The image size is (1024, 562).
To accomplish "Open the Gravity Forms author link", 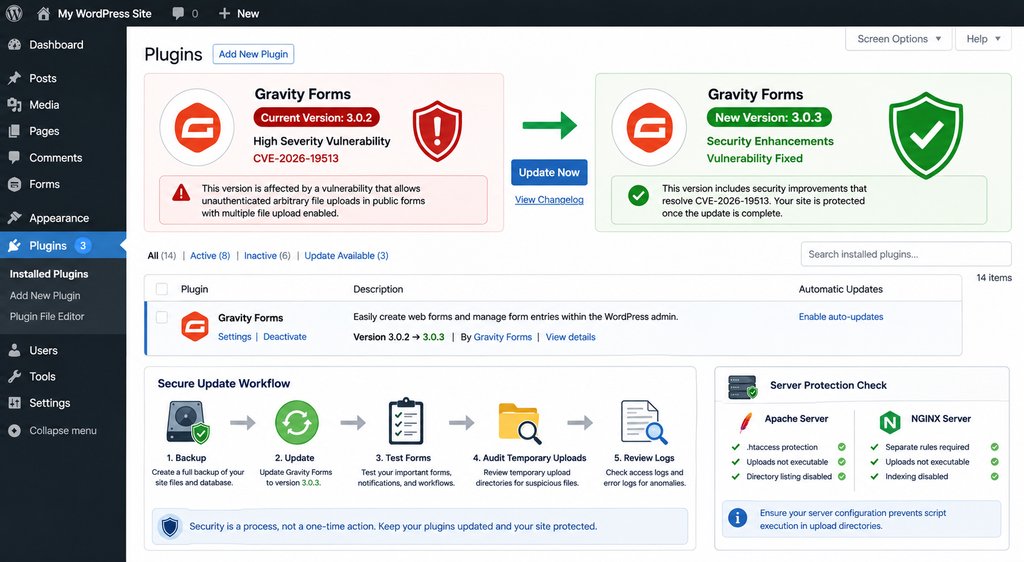I will tap(503, 337).
